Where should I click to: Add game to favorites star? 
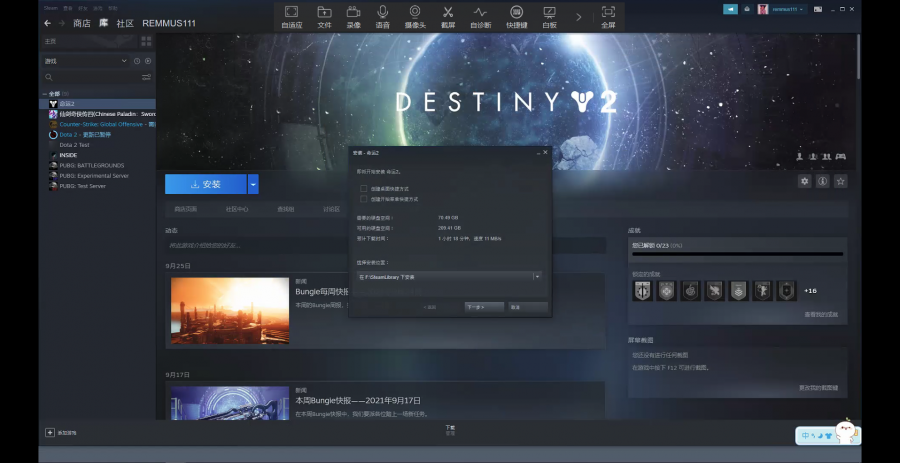(x=841, y=181)
